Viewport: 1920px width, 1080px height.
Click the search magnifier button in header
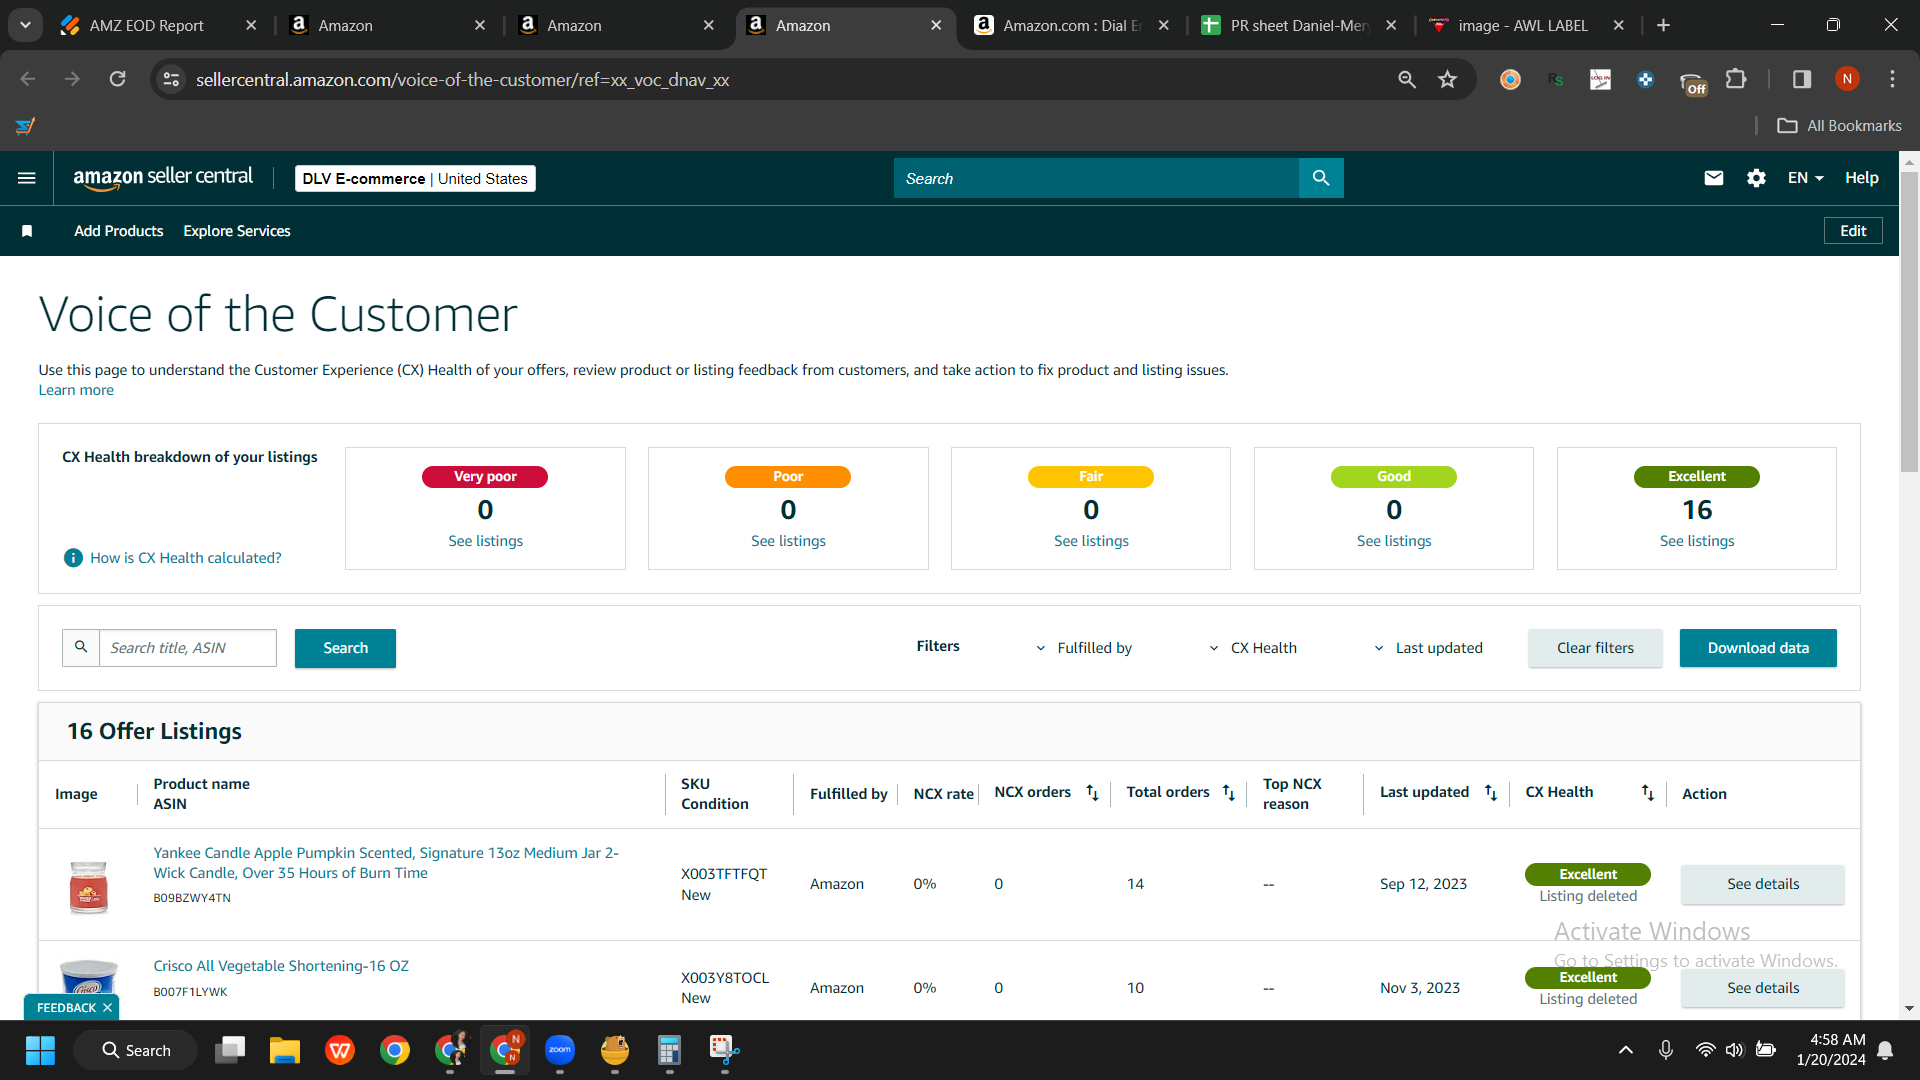click(1321, 178)
